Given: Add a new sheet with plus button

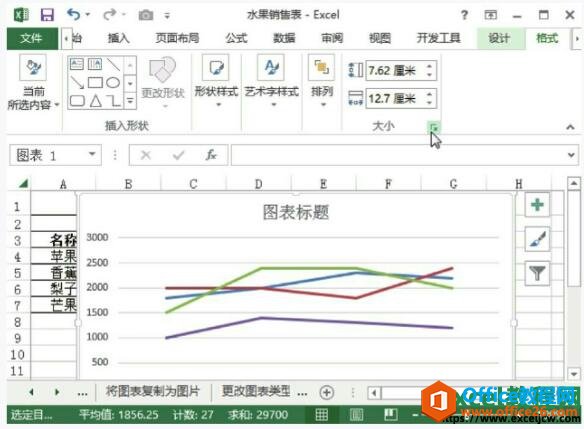Looking at the screenshot, I should pos(327,392).
